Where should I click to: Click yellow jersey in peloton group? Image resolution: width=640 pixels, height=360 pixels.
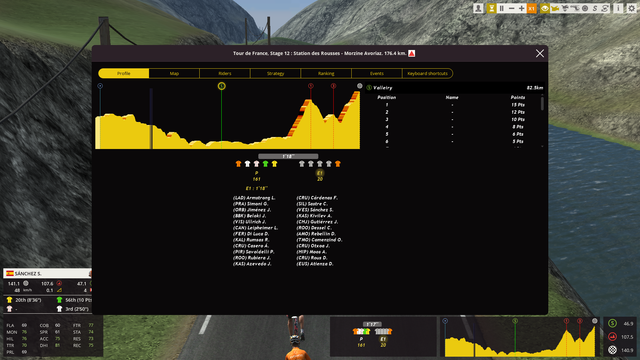pos(274,164)
